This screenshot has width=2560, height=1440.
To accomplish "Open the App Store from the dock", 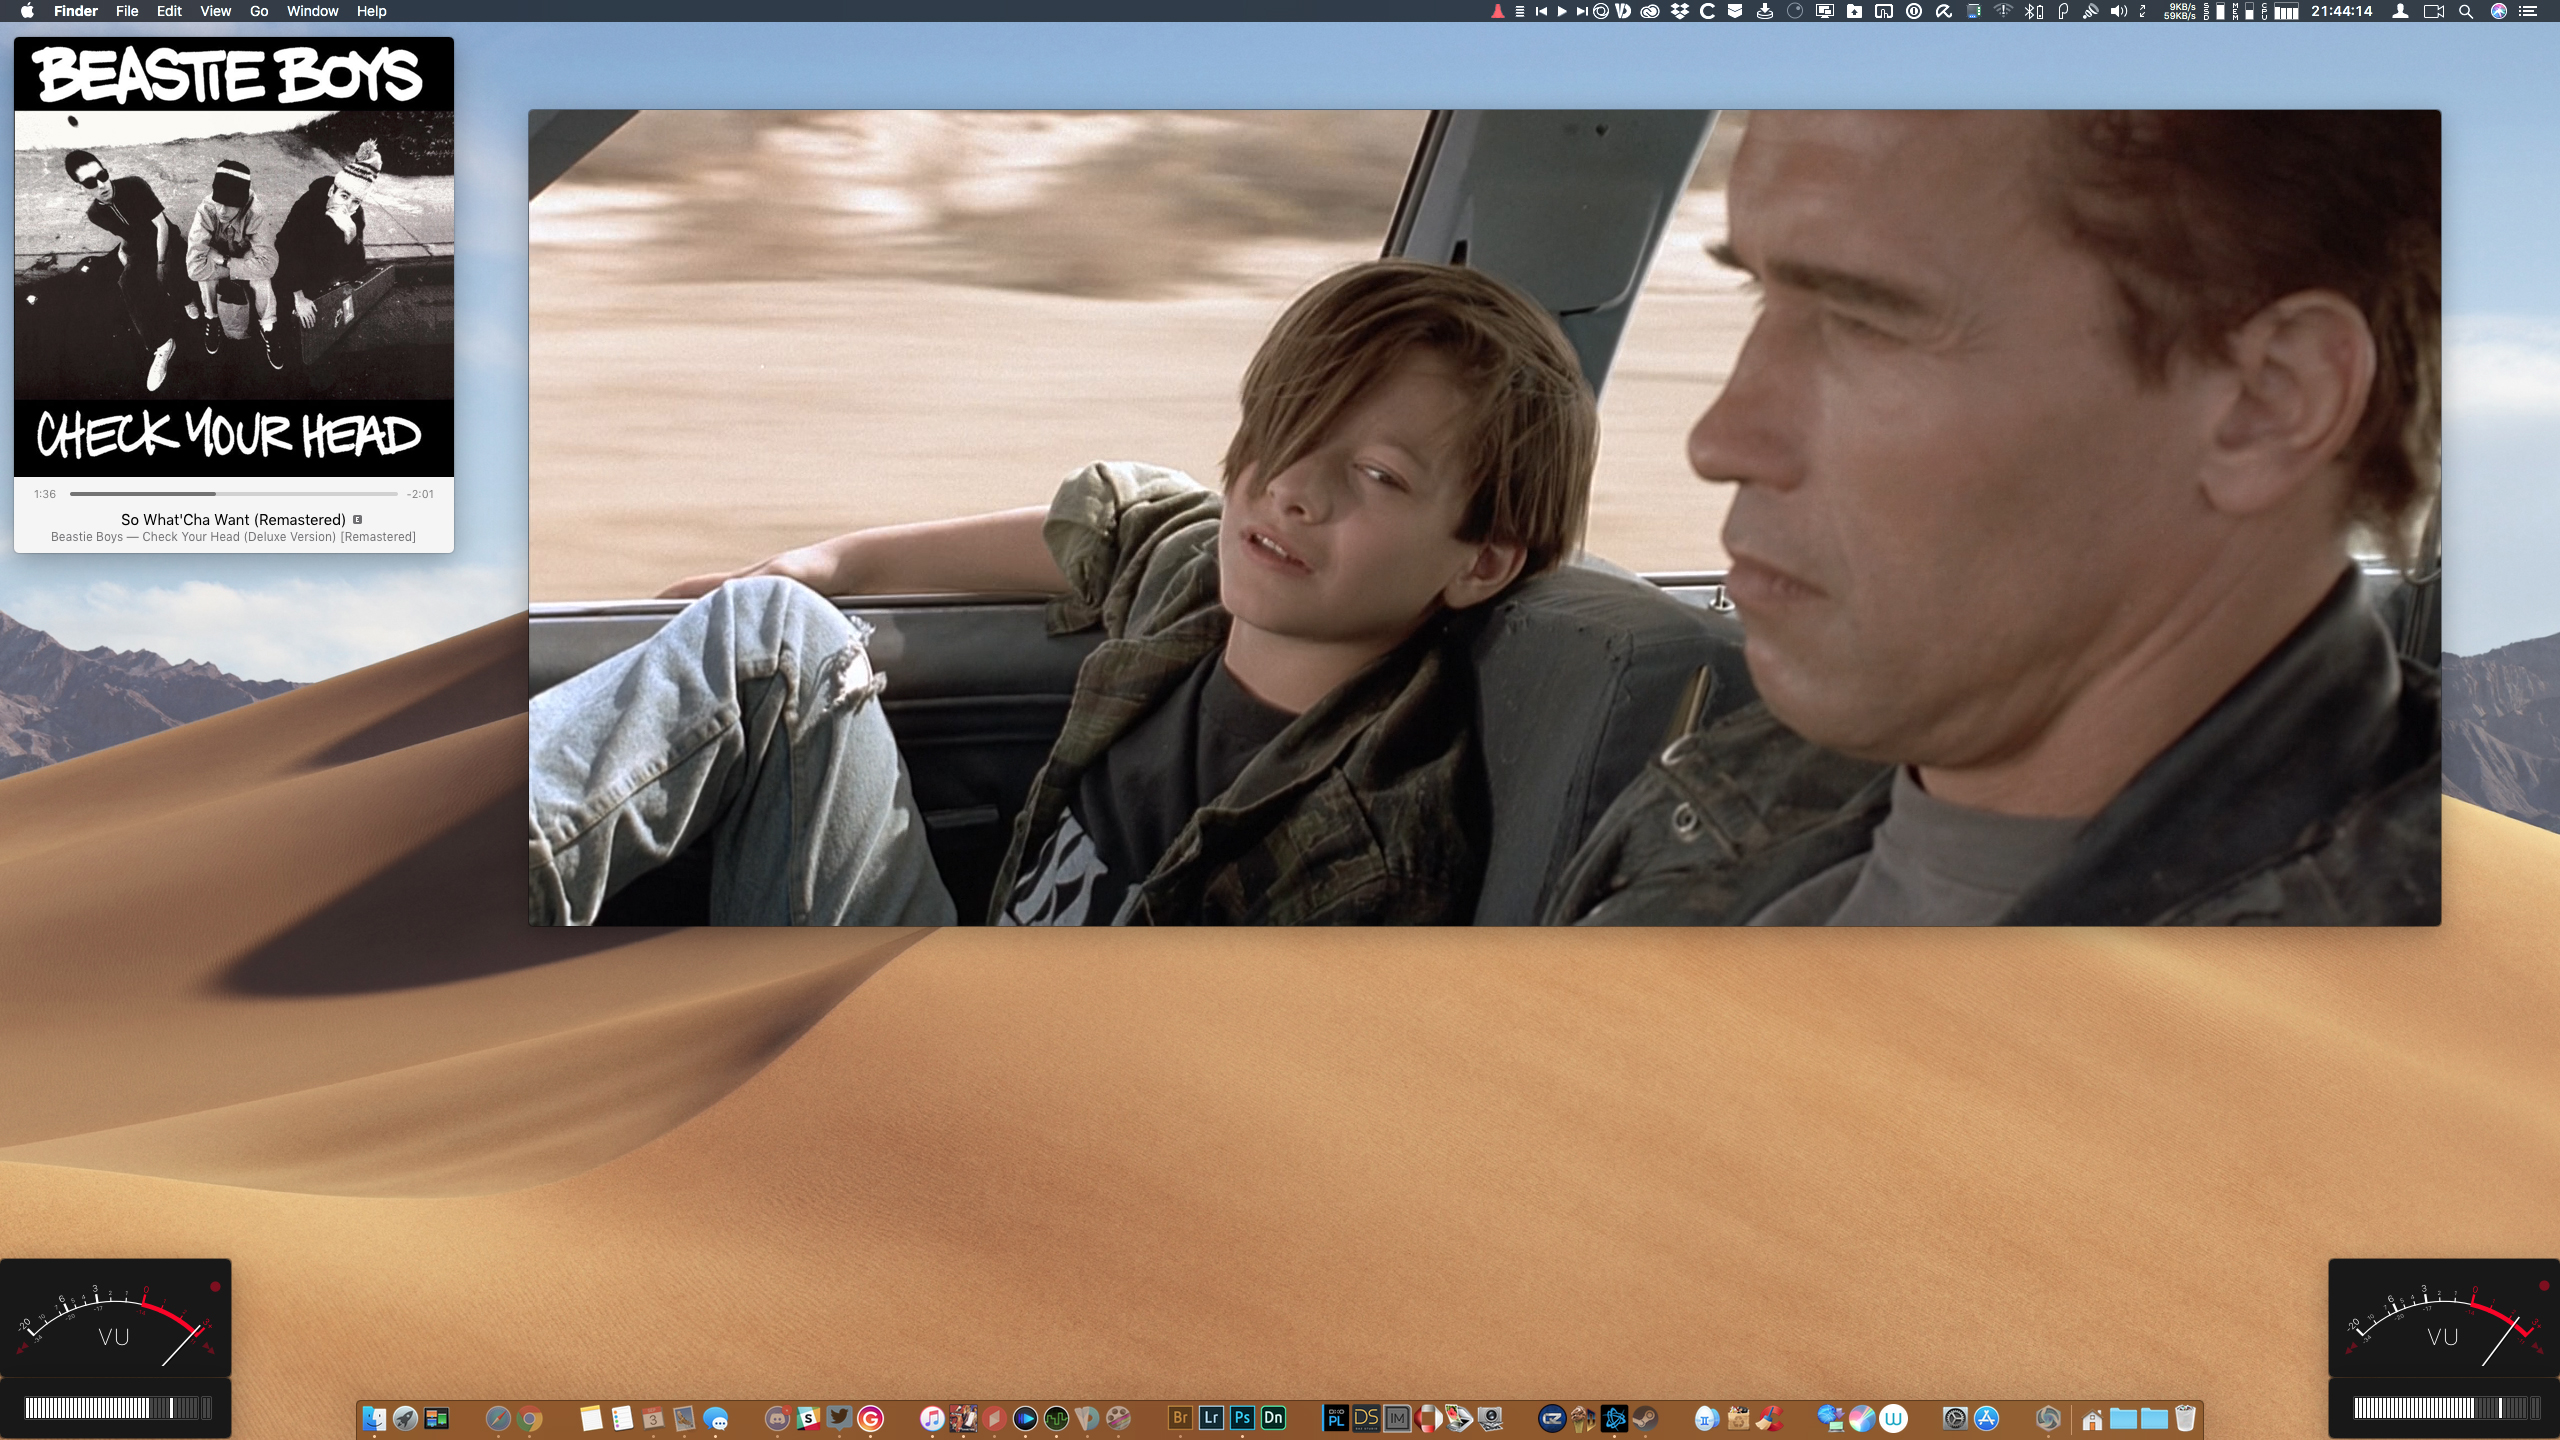I will [x=1986, y=1418].
